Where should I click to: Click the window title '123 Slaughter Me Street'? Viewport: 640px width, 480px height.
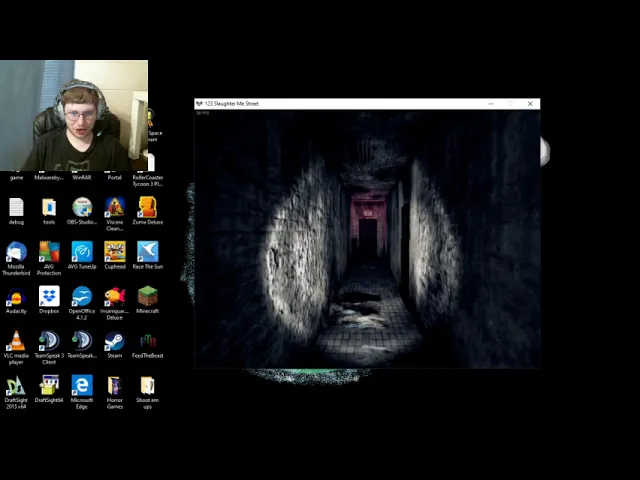pyautogui.click(x=231, y=104)
